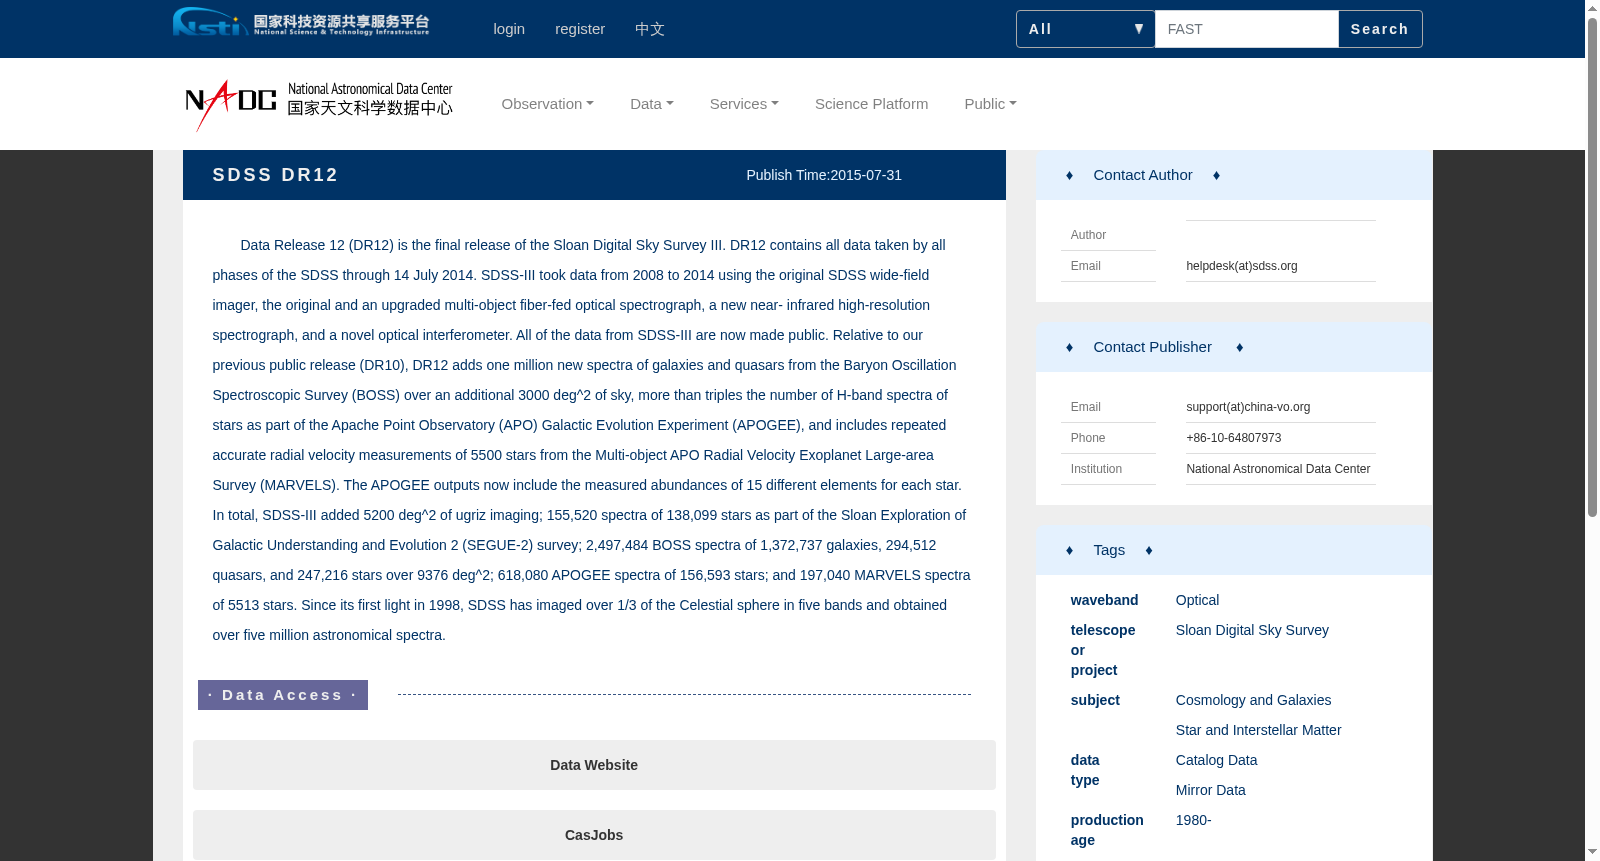
Task: Open the CasJobs access link
Action: point(594,835)
